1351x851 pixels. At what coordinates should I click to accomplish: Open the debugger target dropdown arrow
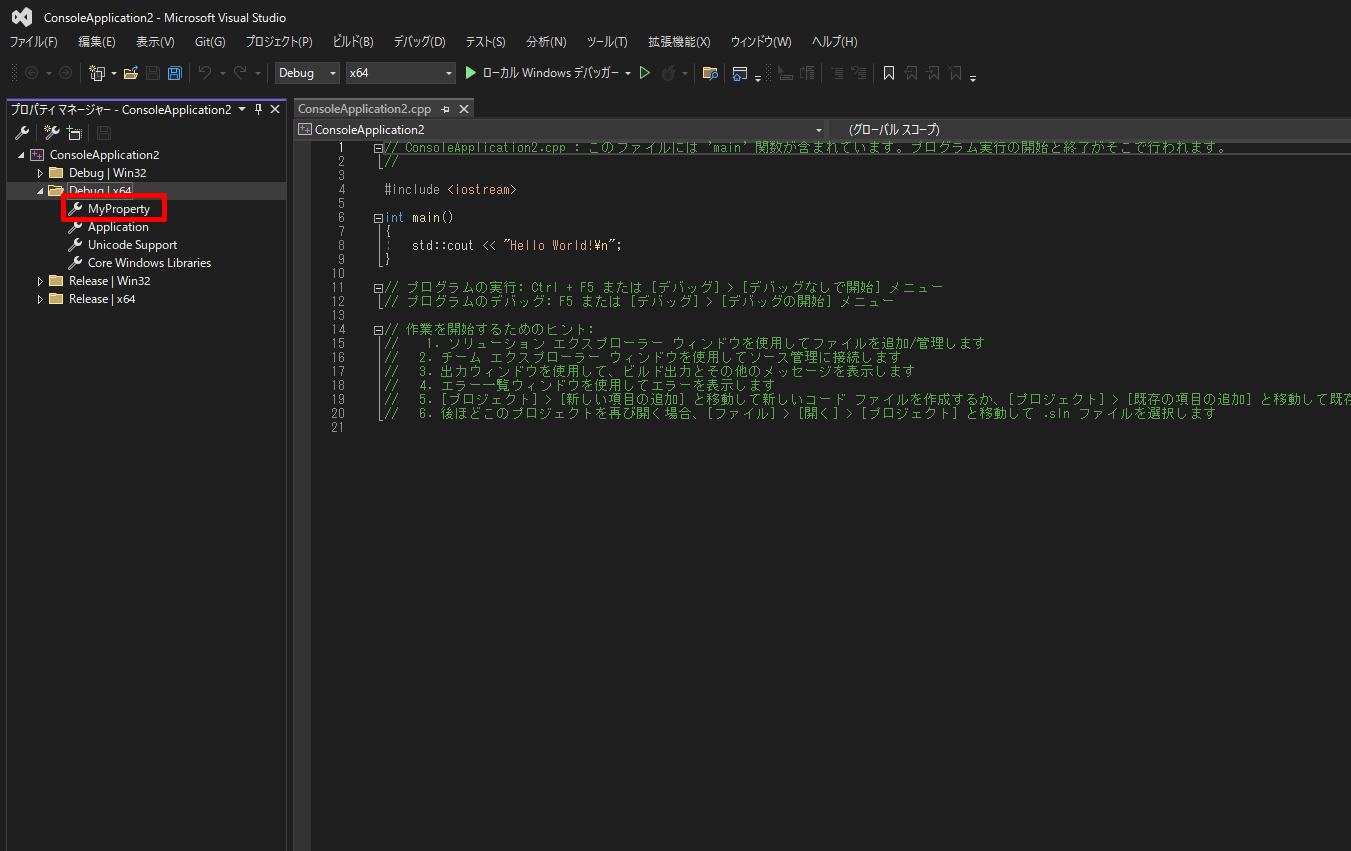click(628, 73)
